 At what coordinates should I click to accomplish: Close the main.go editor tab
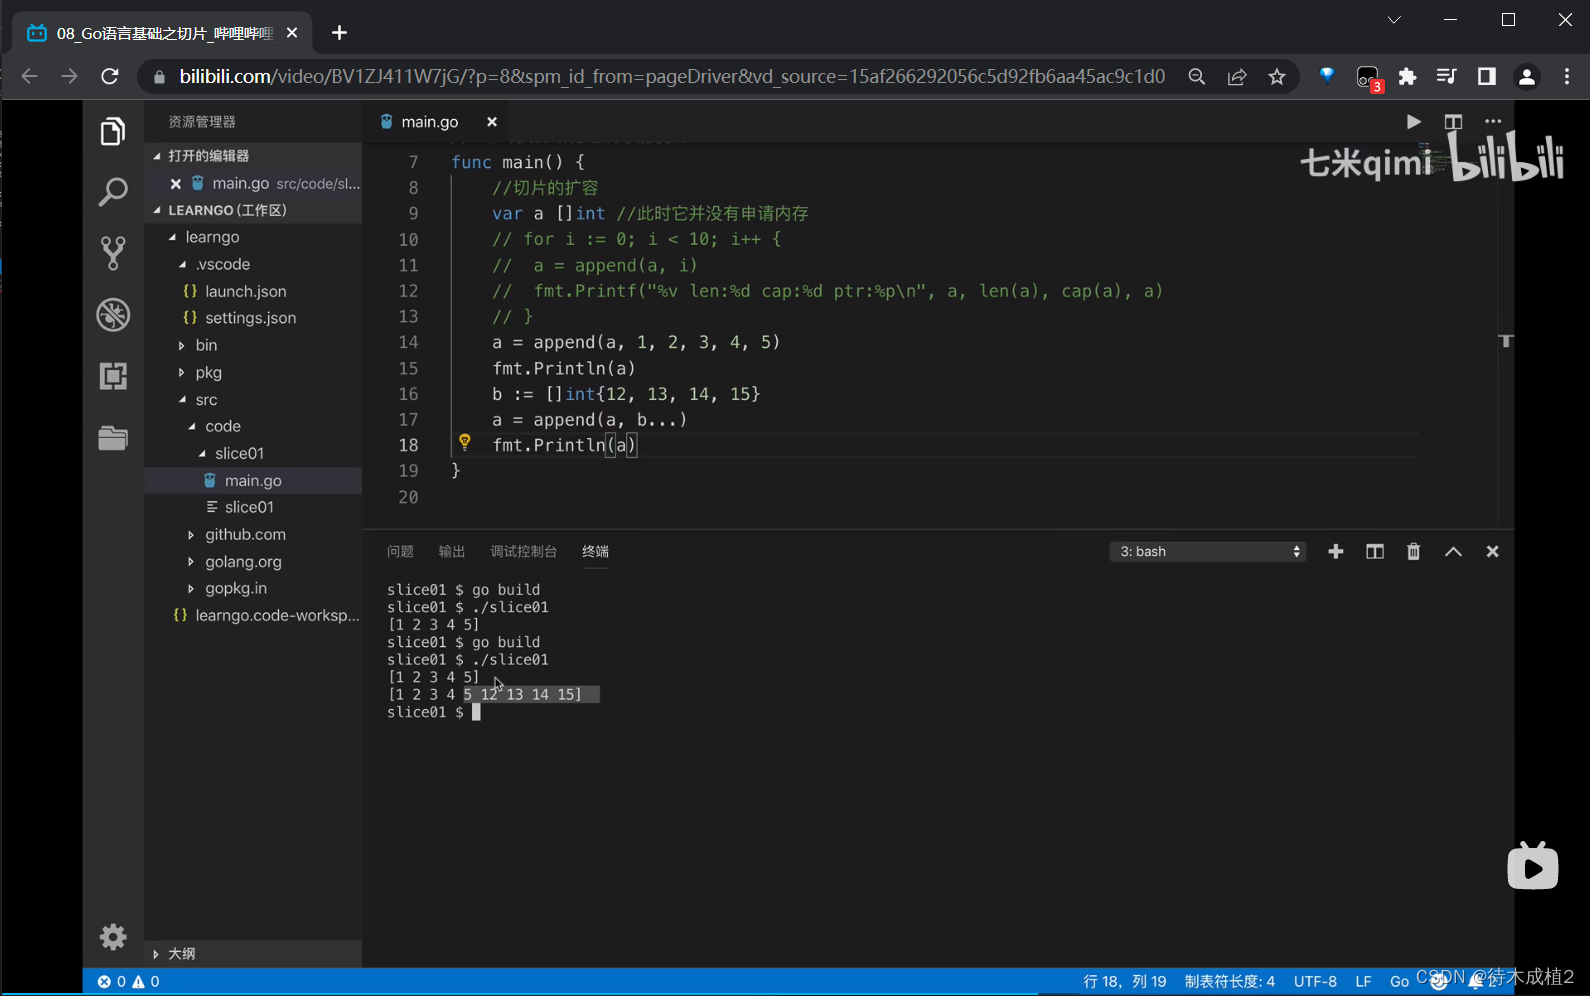492,122
